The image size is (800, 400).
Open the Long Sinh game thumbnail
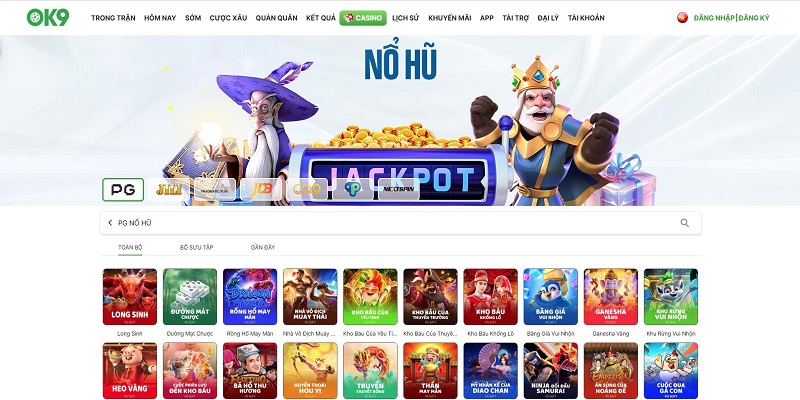pos(130,297)
